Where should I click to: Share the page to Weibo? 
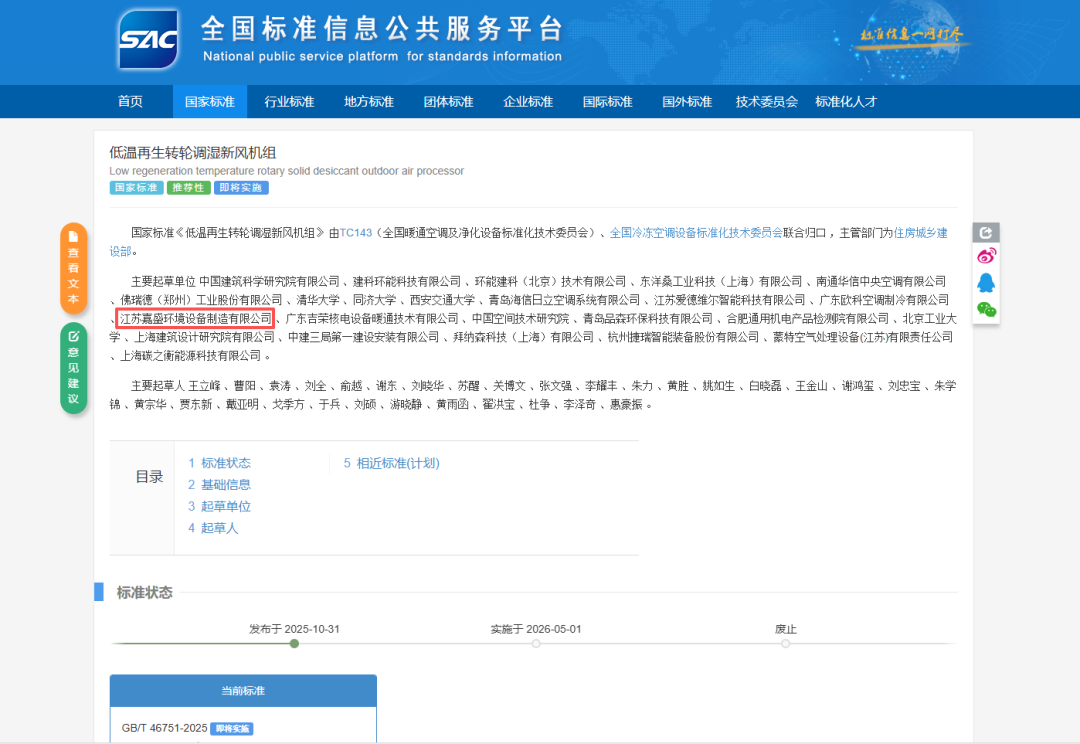986,256
